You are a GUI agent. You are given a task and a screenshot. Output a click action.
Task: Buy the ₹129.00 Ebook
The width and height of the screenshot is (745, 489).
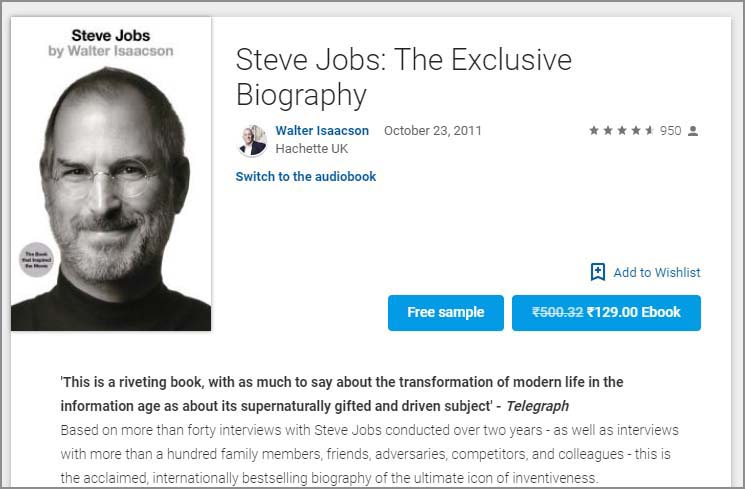click(606, 312)
